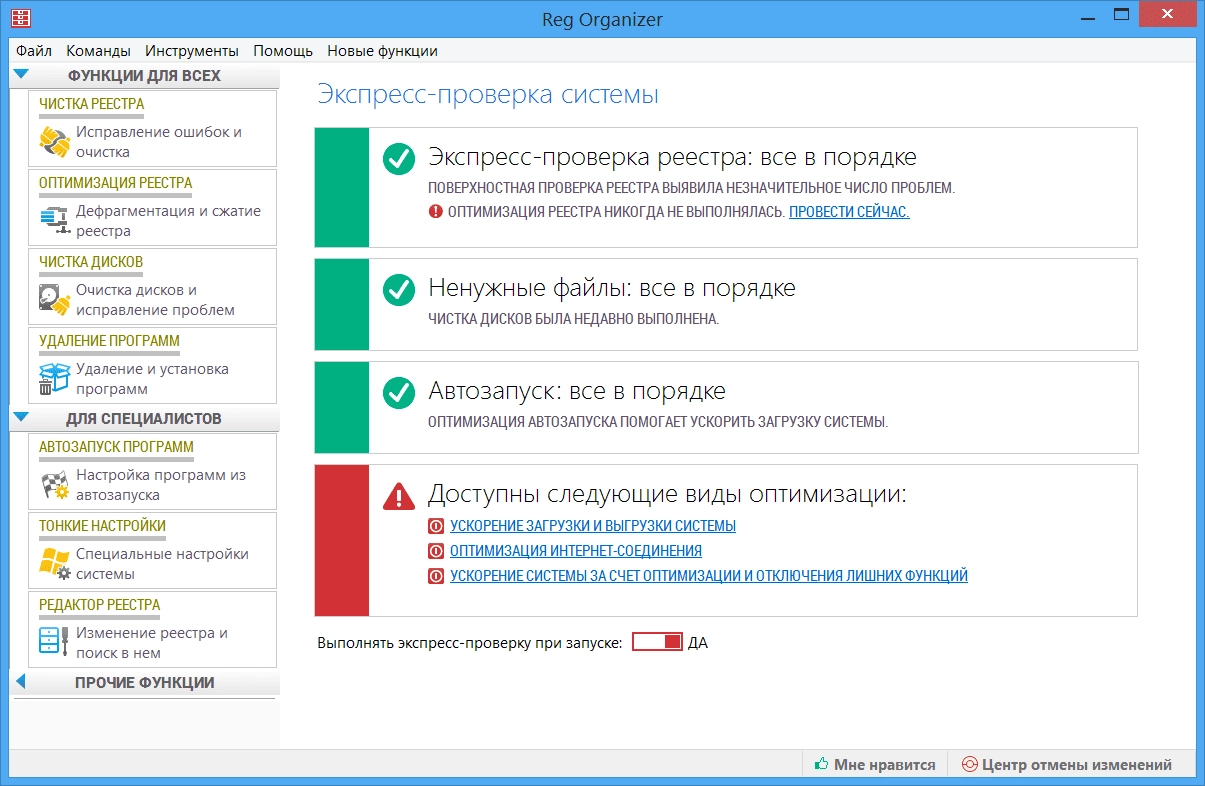
Task: Click the fine tweaks Windows gear icon
Action: point(54,564)
